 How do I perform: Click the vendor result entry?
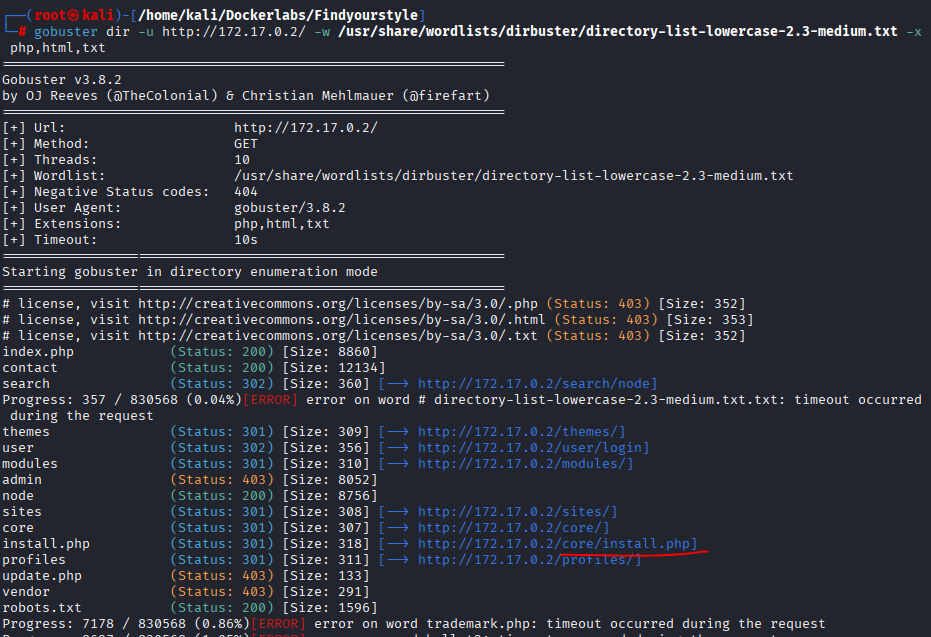[x=26, y=591]
